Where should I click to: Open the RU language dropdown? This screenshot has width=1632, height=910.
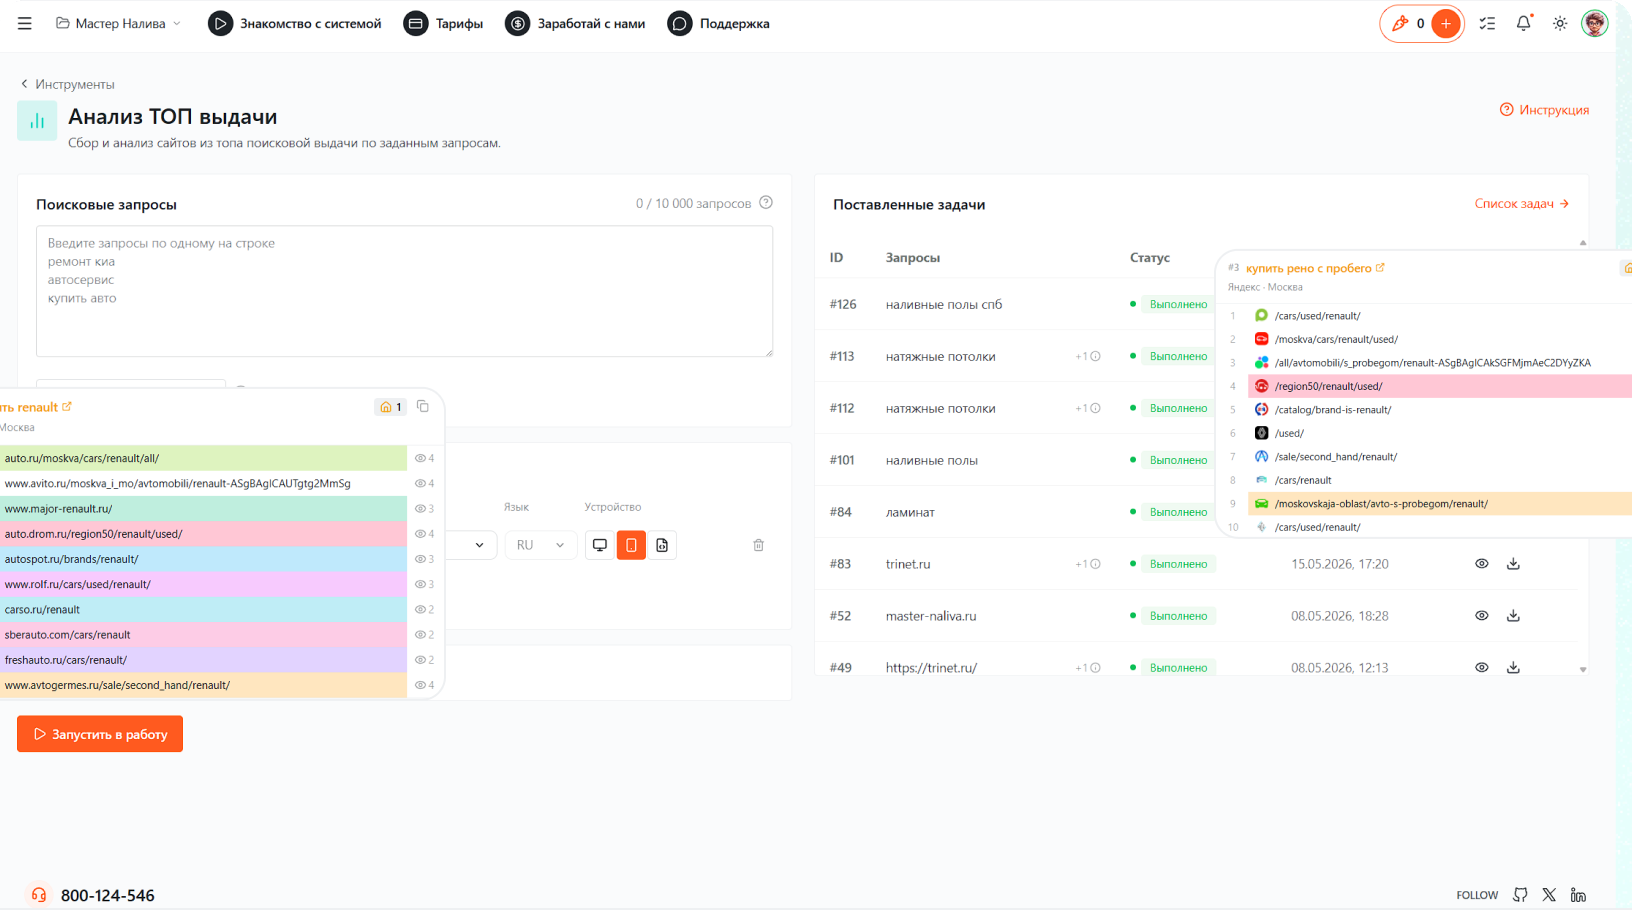[x=540, y=545]
